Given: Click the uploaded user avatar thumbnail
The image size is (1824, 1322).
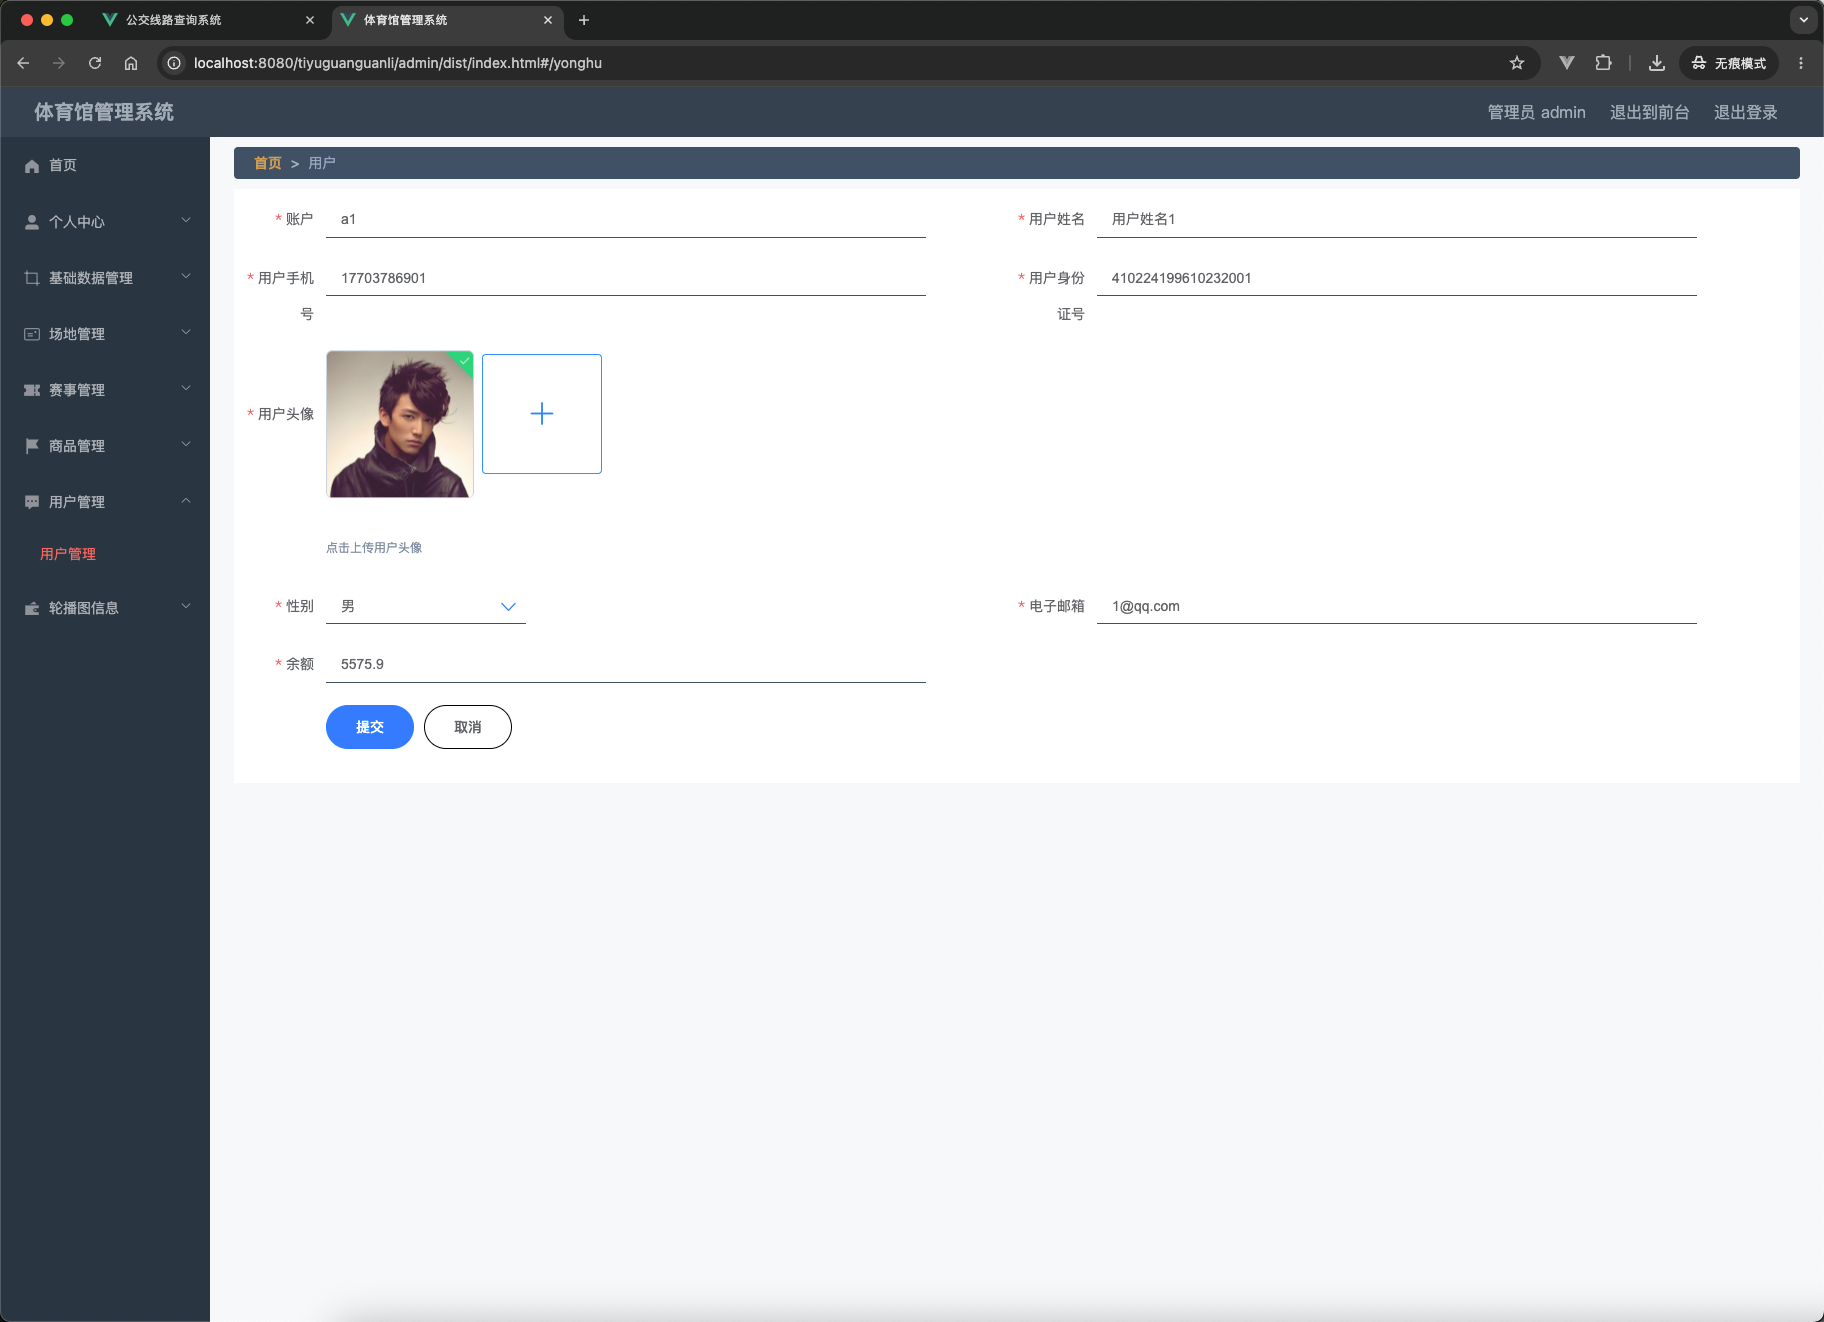Looking at the screenshot, I should pos(400,424).
